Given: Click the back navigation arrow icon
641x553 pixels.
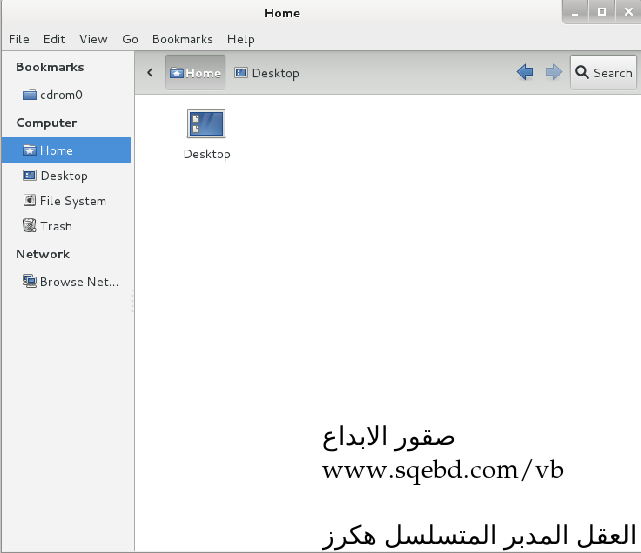Looking at the screenshot, I should coord(525,72).
